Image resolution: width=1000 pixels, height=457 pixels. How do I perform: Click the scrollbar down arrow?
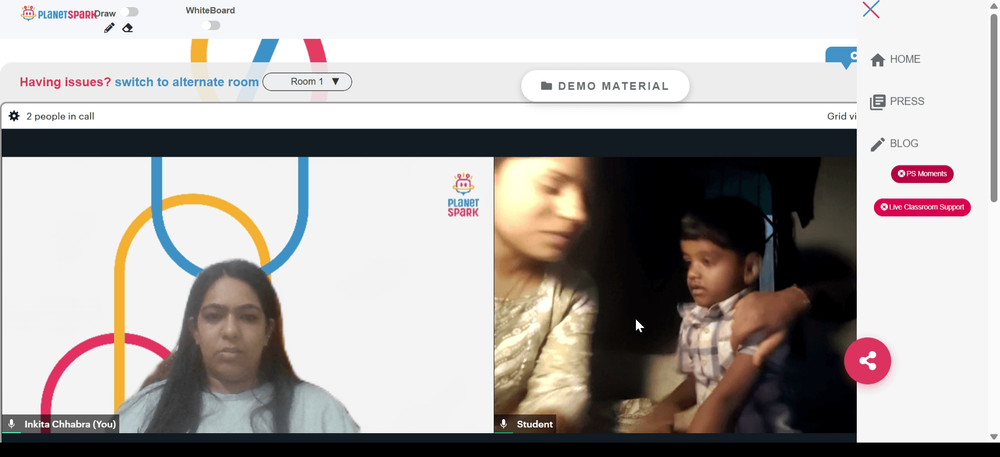pyautogui.click(x=994, y=437)
